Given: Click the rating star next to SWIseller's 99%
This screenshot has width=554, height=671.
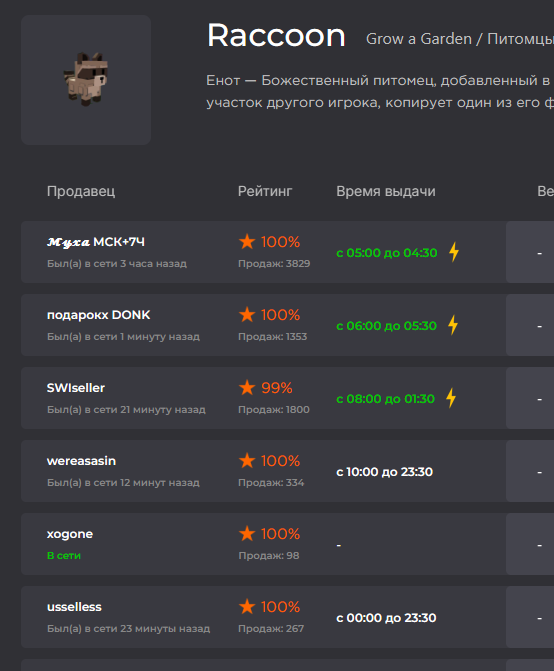Looking at the screenshot, I should [x=247, y=388].
